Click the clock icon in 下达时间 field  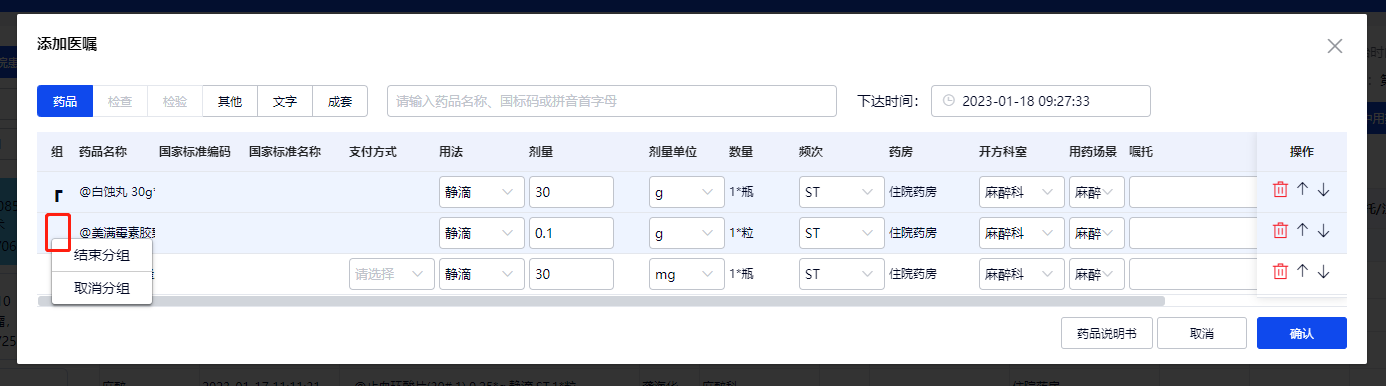point(950,101)
